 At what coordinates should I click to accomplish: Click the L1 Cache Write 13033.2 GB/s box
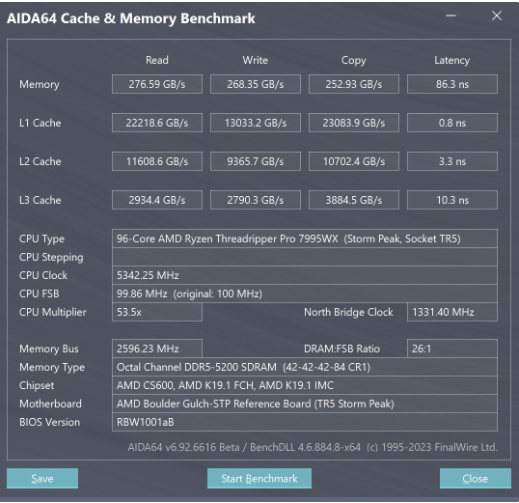[x=255, y=123]
